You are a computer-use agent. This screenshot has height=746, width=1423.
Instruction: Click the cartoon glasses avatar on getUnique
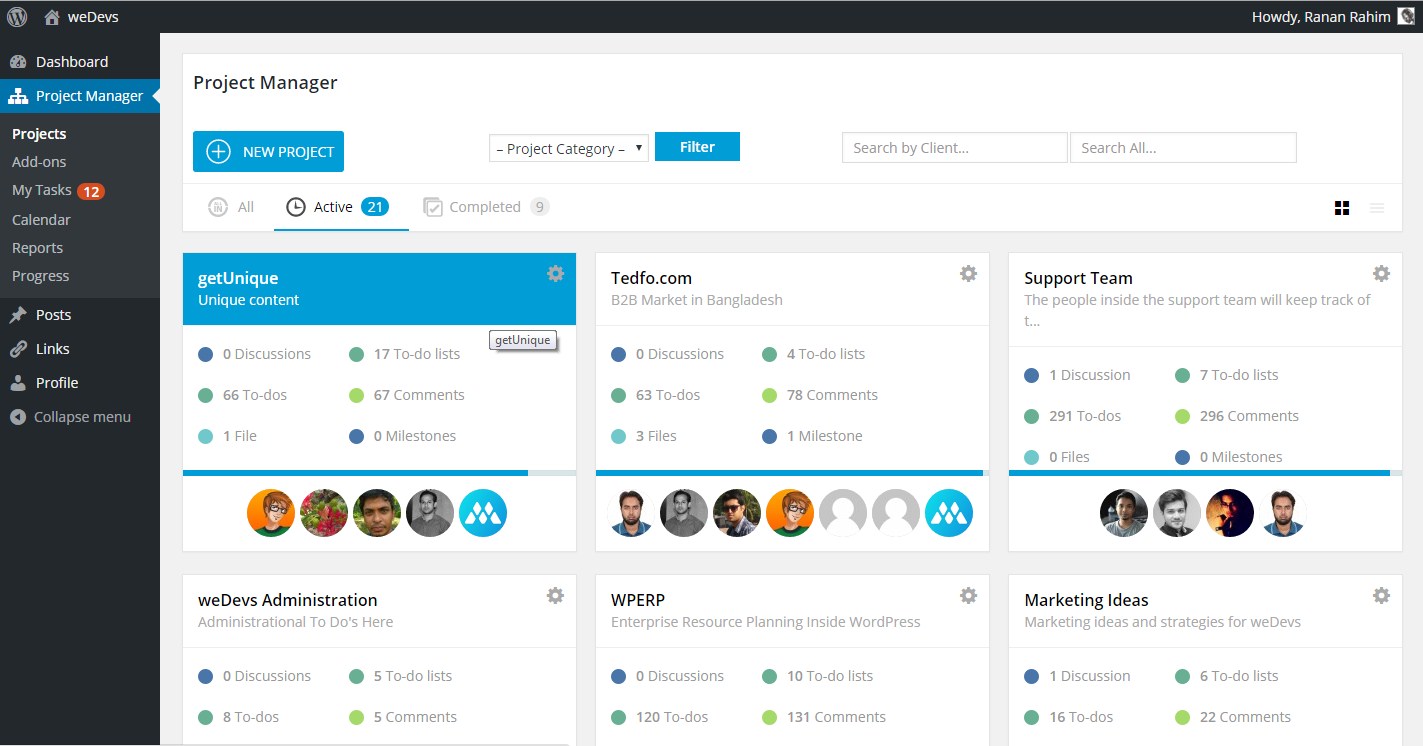271,513
